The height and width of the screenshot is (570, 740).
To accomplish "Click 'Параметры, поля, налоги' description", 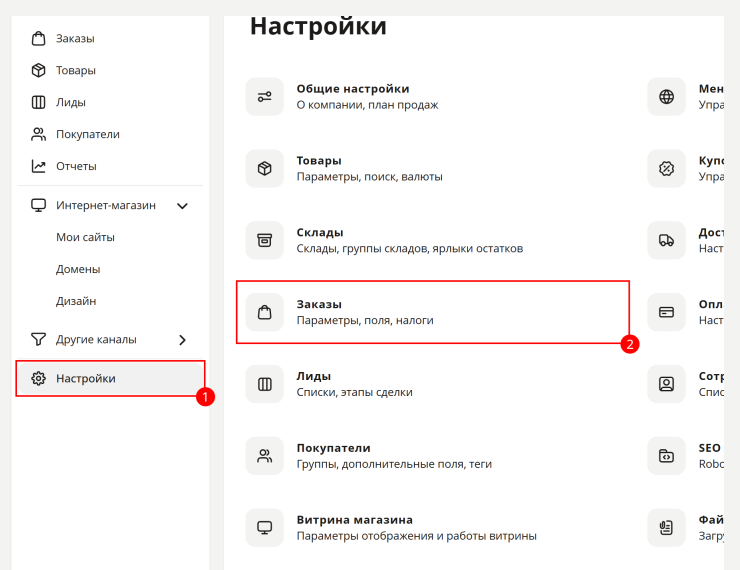I will pos(365,320).
